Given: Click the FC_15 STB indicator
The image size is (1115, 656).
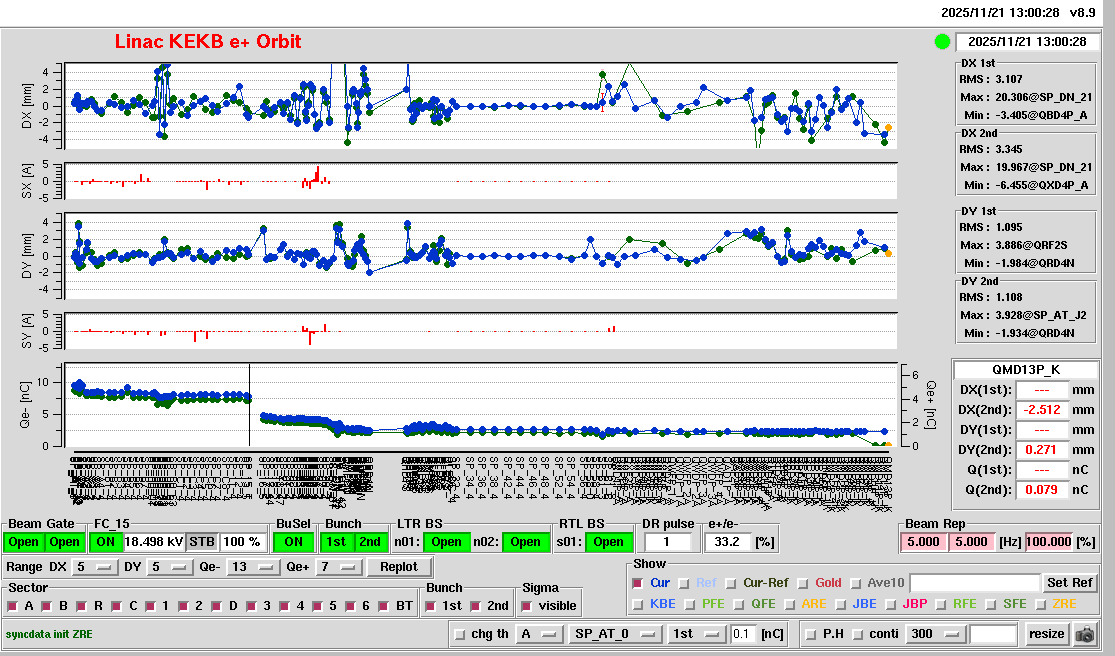Looking at the screenshot, I should point(202,542).
